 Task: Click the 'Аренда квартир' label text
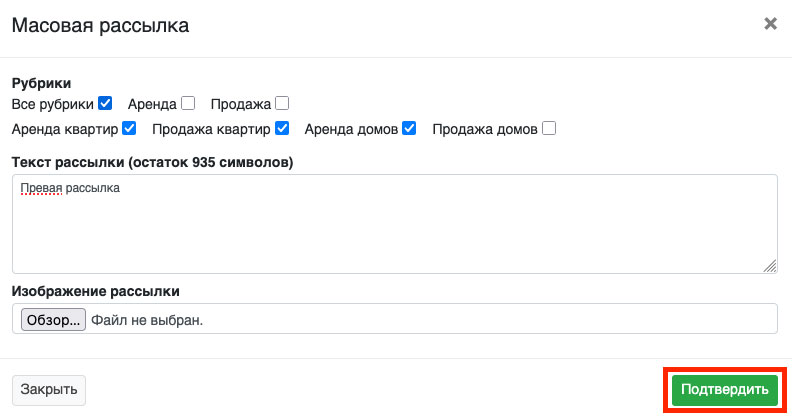pos(65,129)
